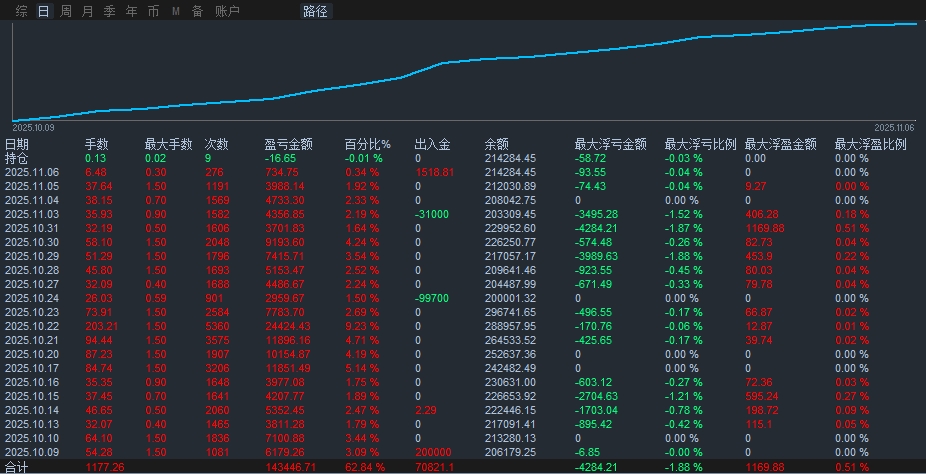Click the 合计 total row label

[x=17, y=468]
